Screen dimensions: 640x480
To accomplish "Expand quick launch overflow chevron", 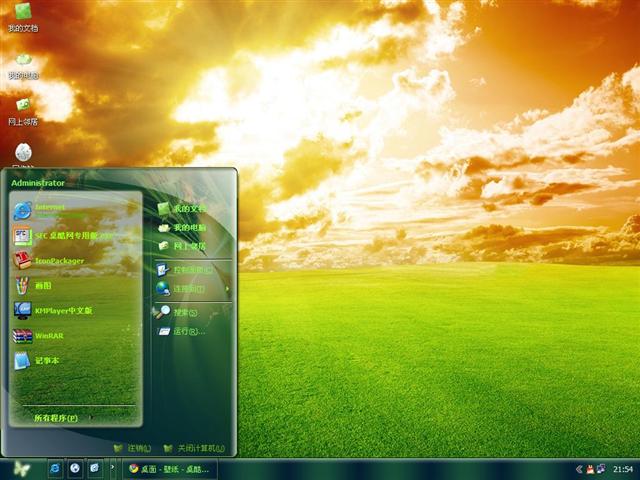I will coord(113,467).
